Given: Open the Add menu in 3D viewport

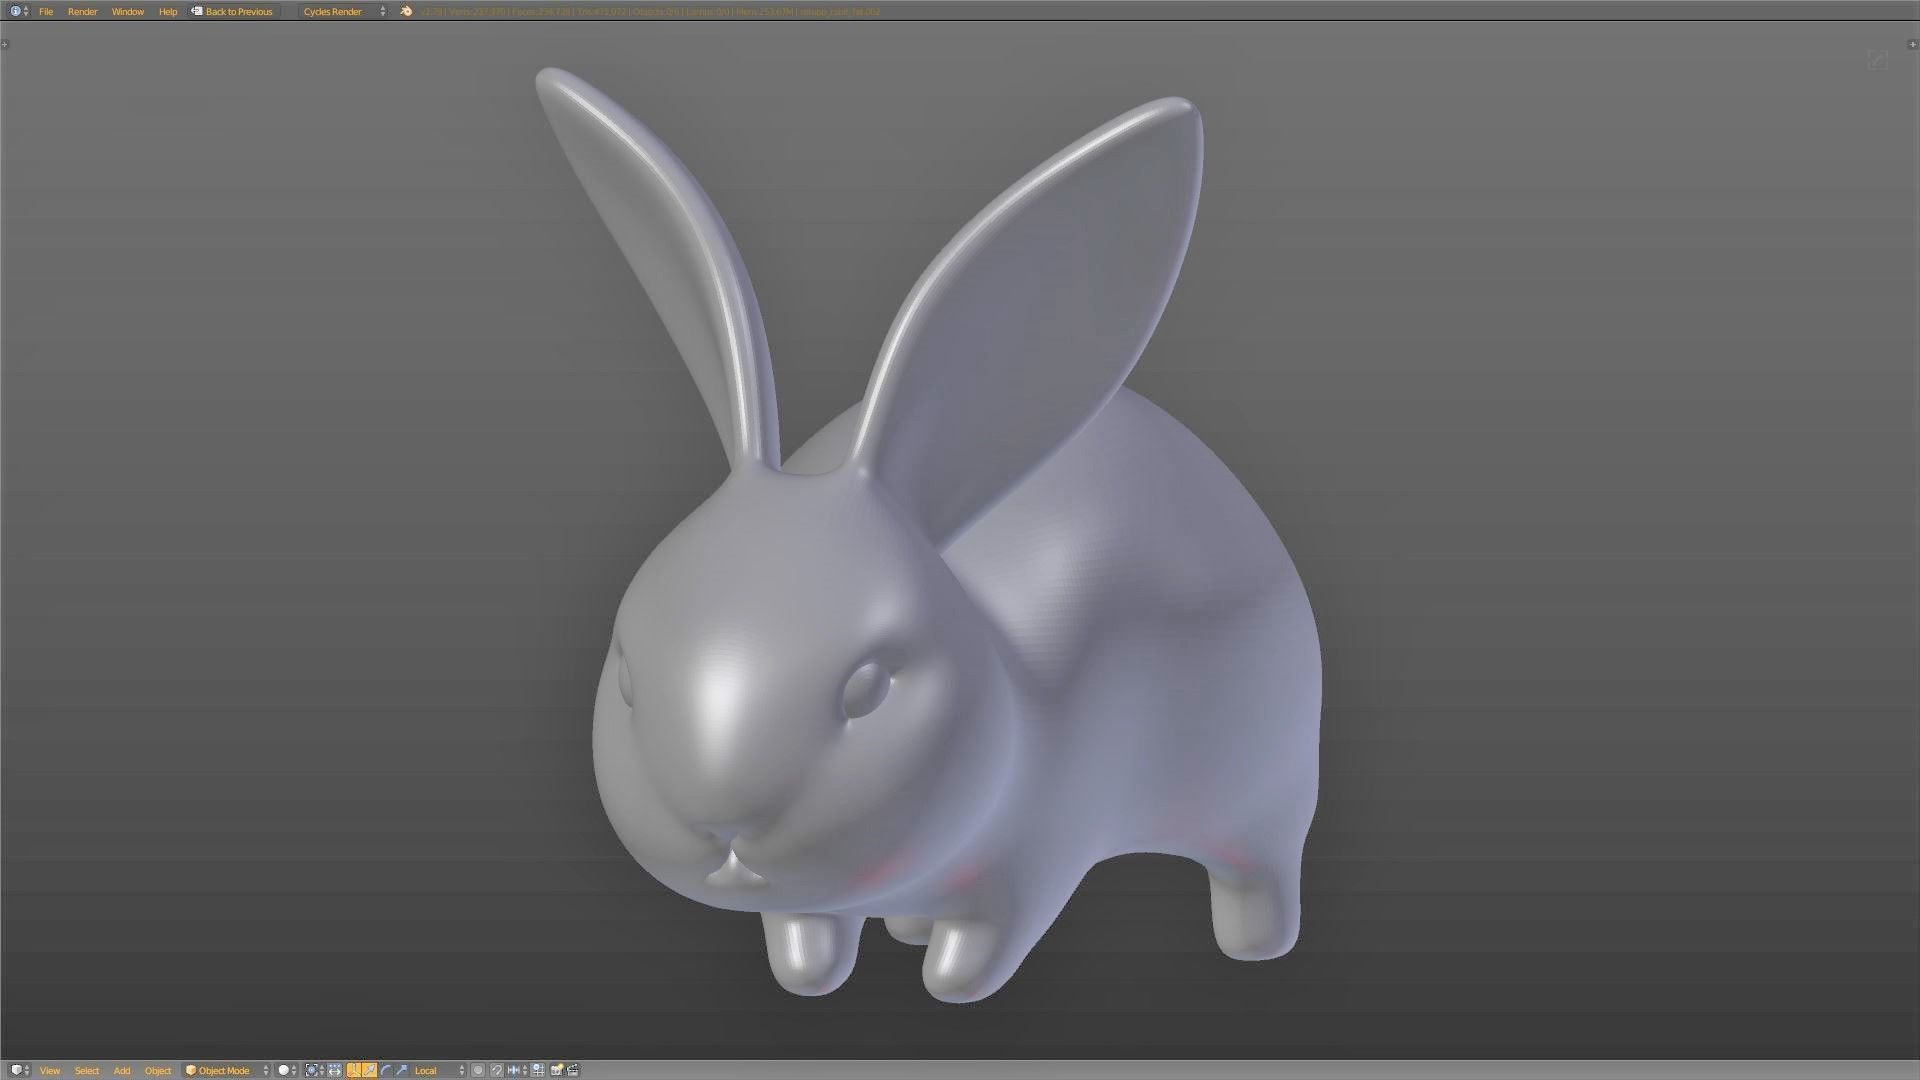Looking at the screenshot, I should tap(122, 1070).
